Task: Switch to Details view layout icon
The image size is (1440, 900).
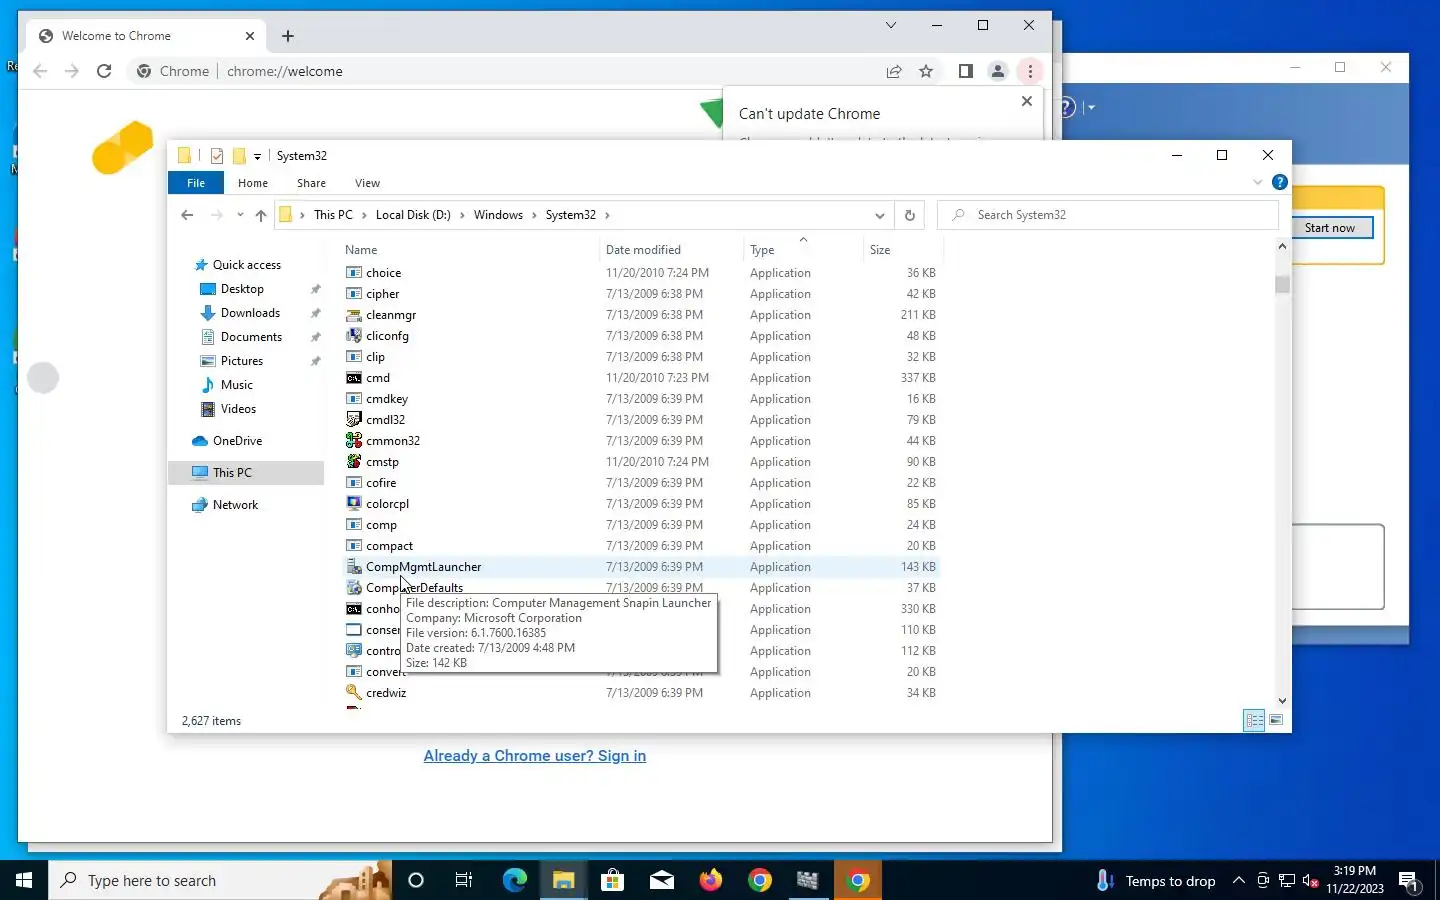Action: point(1254,720)
